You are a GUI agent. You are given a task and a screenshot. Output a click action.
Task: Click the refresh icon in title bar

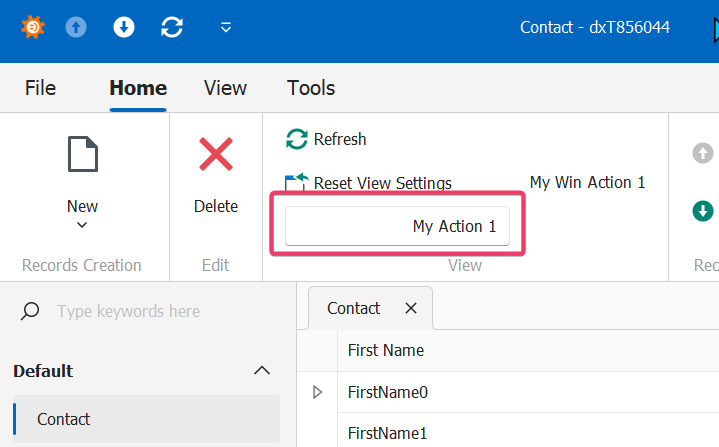tap(172, 27)
